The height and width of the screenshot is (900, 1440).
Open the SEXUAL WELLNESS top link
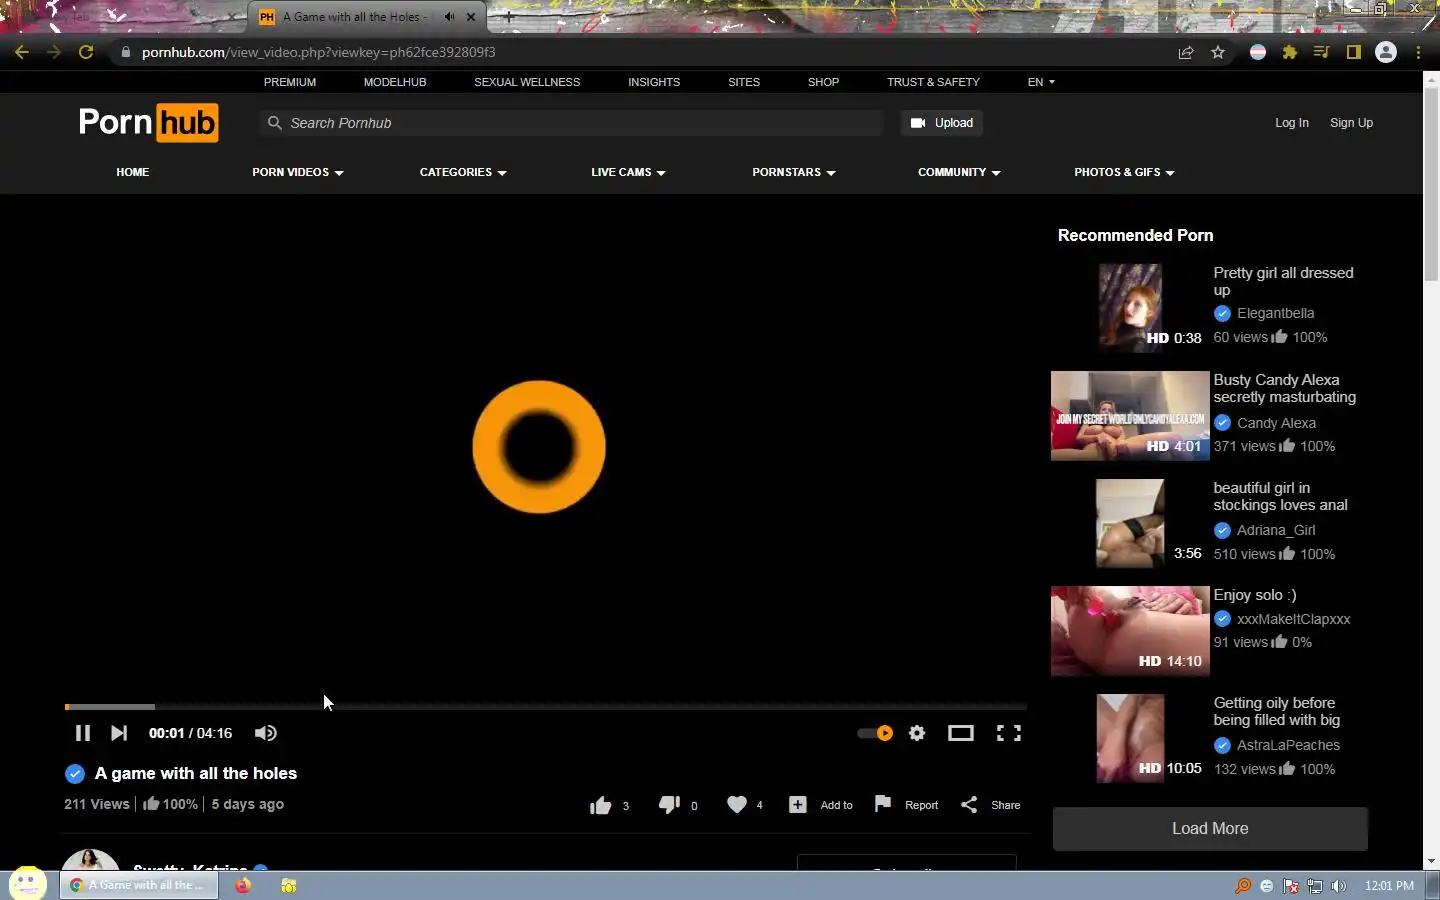(x=527, y=82)
